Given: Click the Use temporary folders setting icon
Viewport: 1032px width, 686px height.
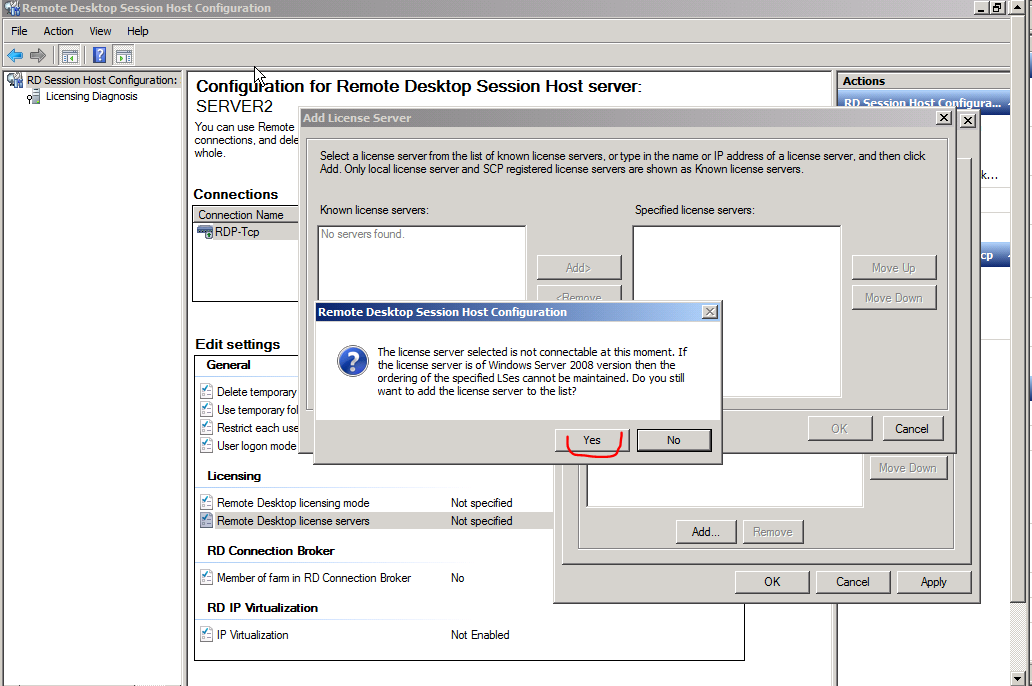Looking at the screenshot, I should click(x=207, y=409).
